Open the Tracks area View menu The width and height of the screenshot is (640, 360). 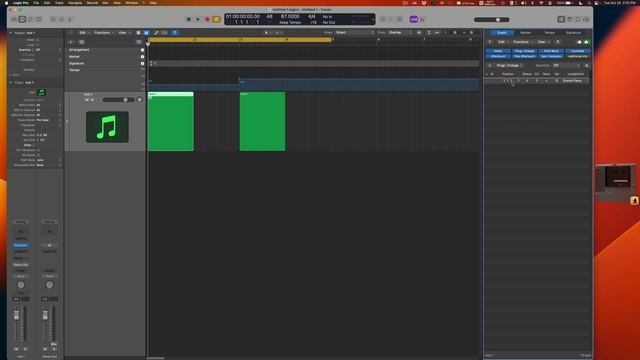(123, 33)
